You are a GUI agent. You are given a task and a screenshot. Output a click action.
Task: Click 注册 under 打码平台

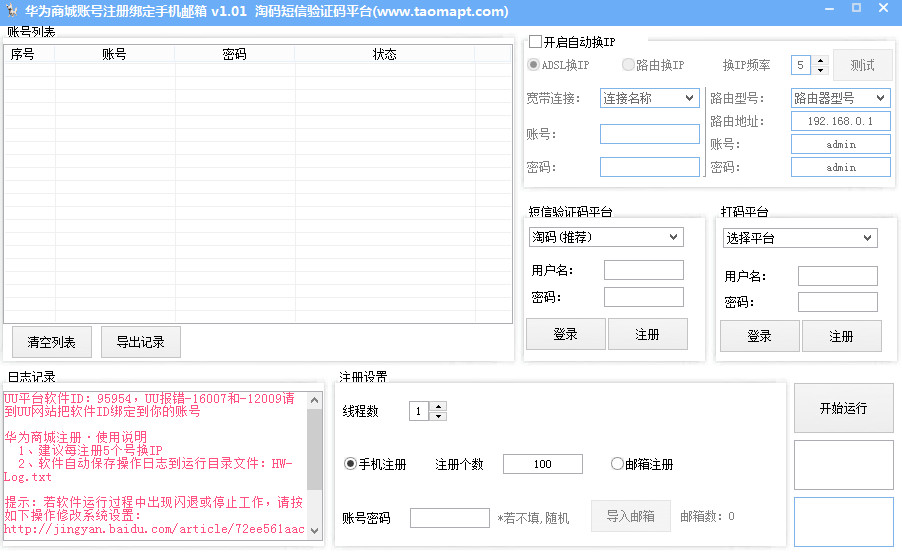(842, 336)
